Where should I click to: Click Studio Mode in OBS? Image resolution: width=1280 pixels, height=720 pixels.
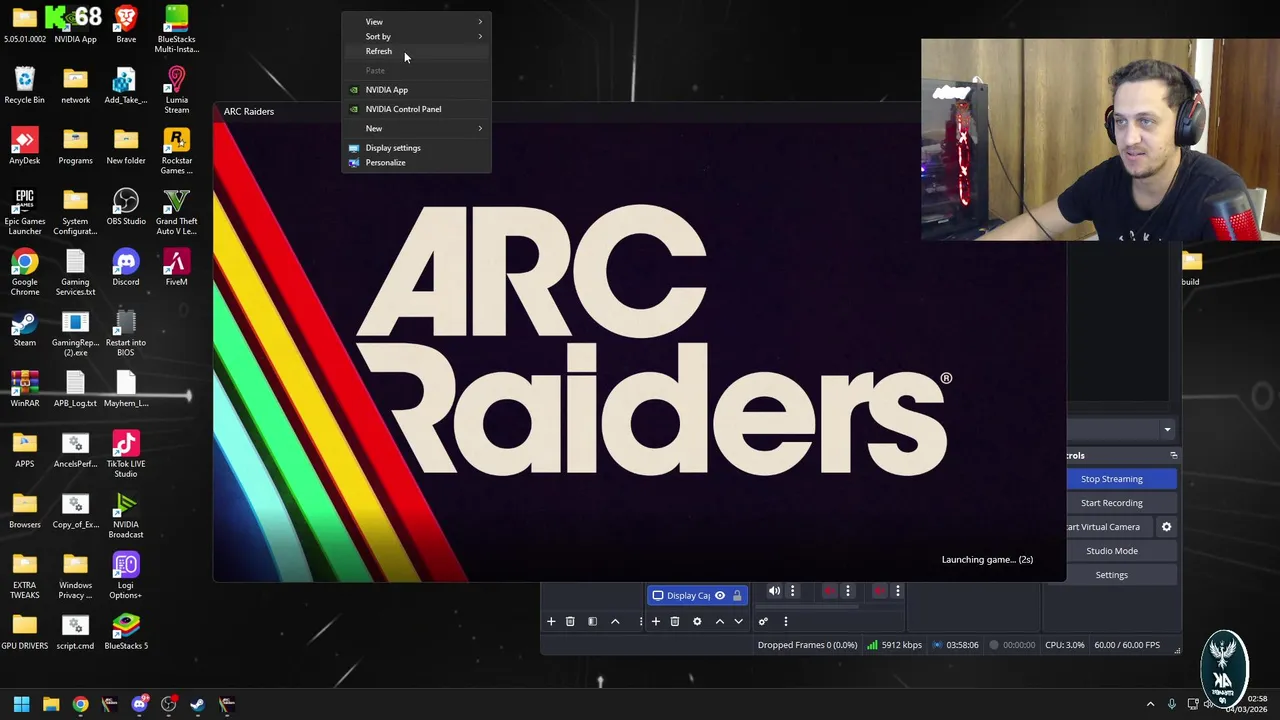[1111, 551]
